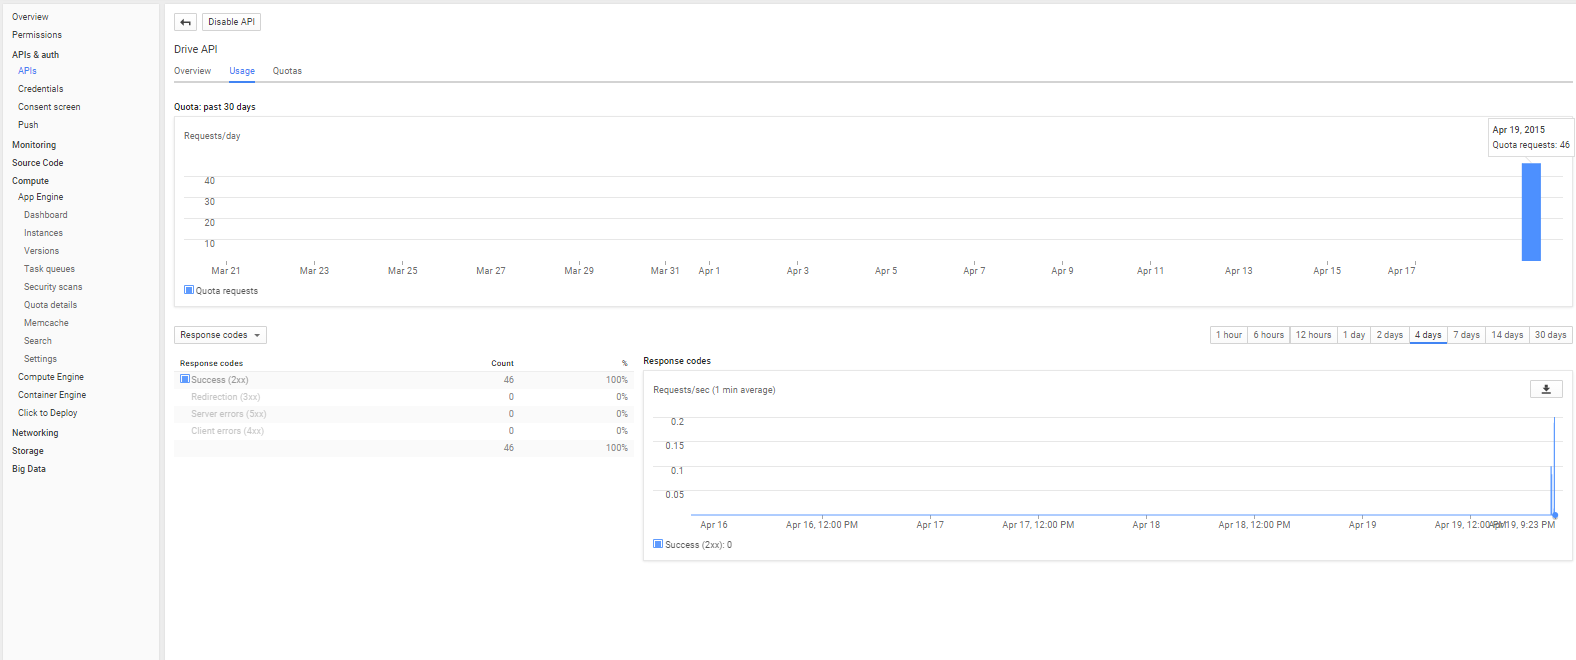Open Permissions in the sidebar
This screenshot has width=1576, height=660.
pos(37,35)
